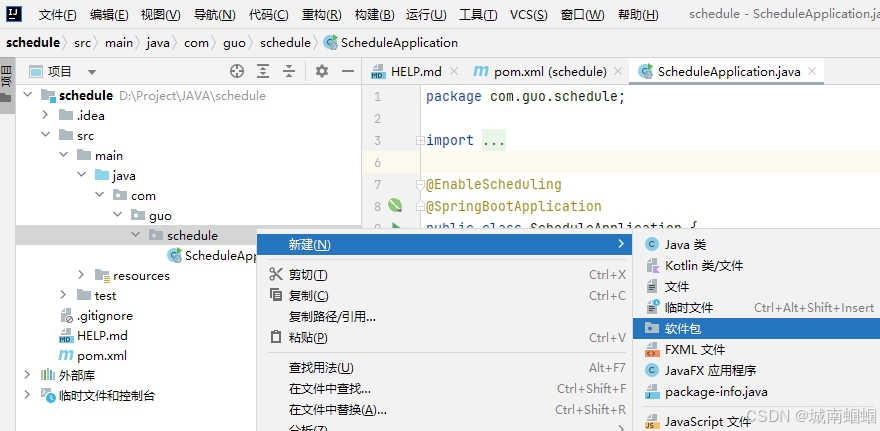Click the vertical 项目 tool window button

coord(7,84)
